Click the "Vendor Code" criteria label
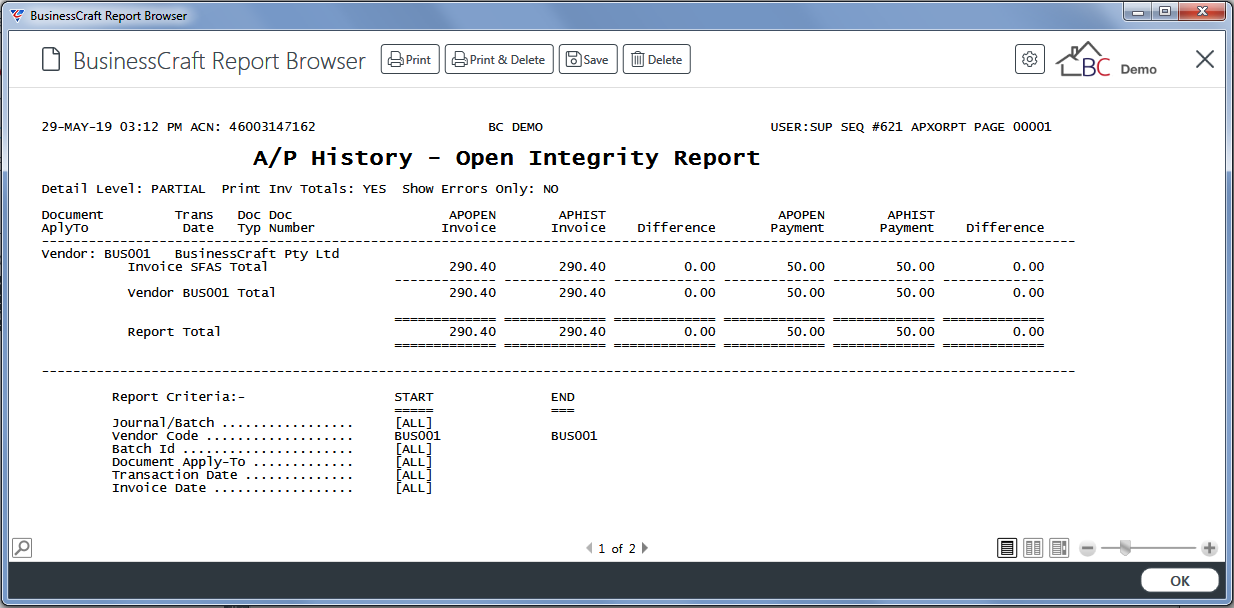The width and height of the screenshot is (1234, 608). click(x=155, y=436)
